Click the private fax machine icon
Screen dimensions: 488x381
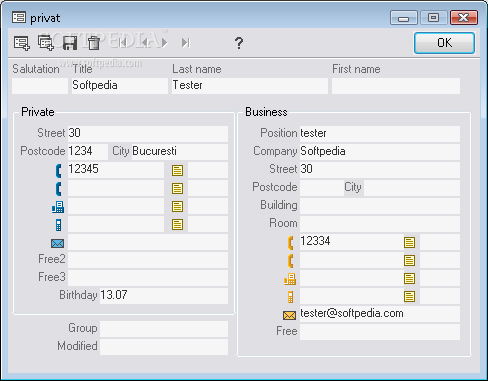pos(58,207)
